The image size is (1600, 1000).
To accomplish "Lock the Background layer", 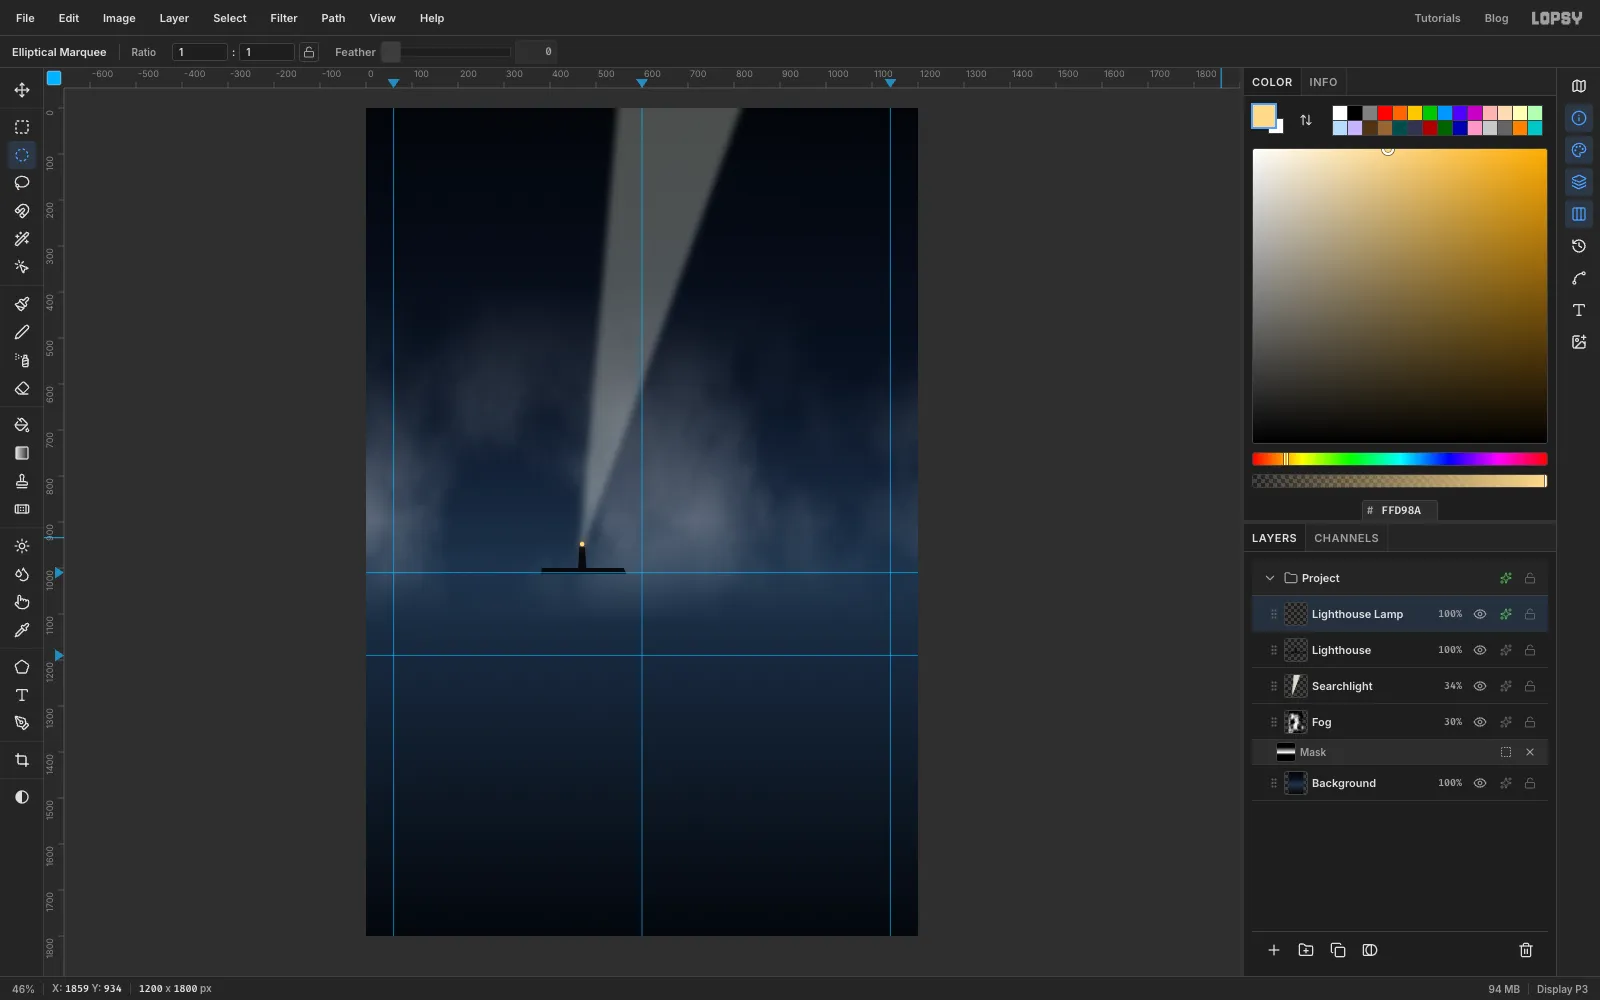I will (x=1530, y=783).
